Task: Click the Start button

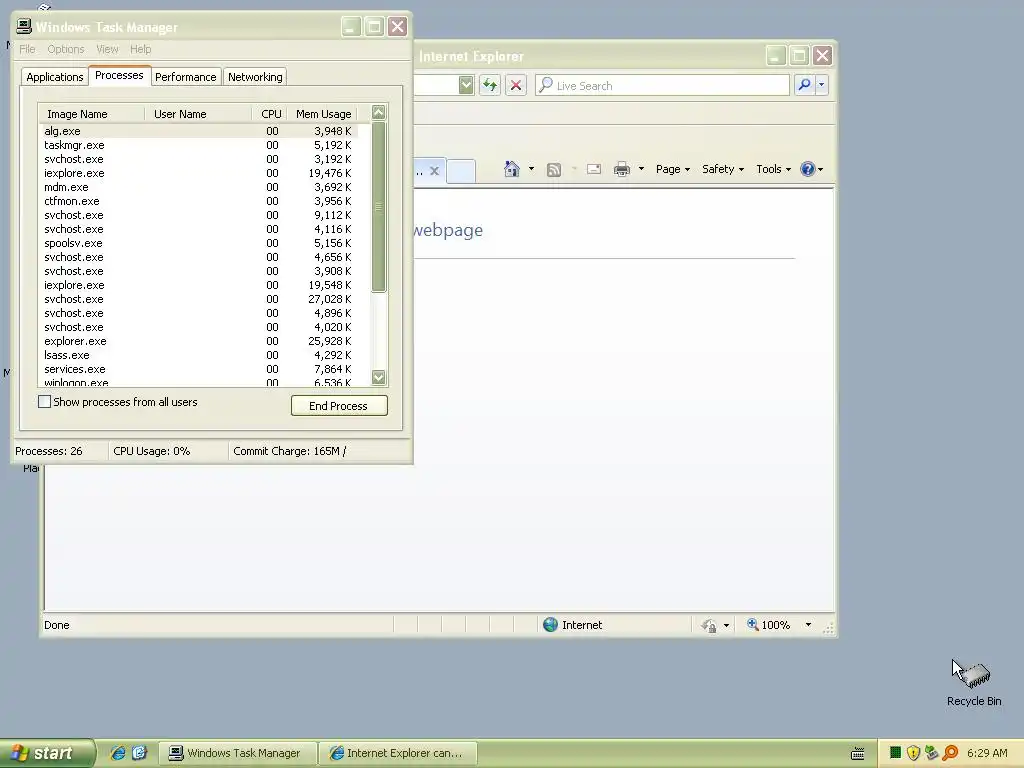Action: click(x=47, y=753)
